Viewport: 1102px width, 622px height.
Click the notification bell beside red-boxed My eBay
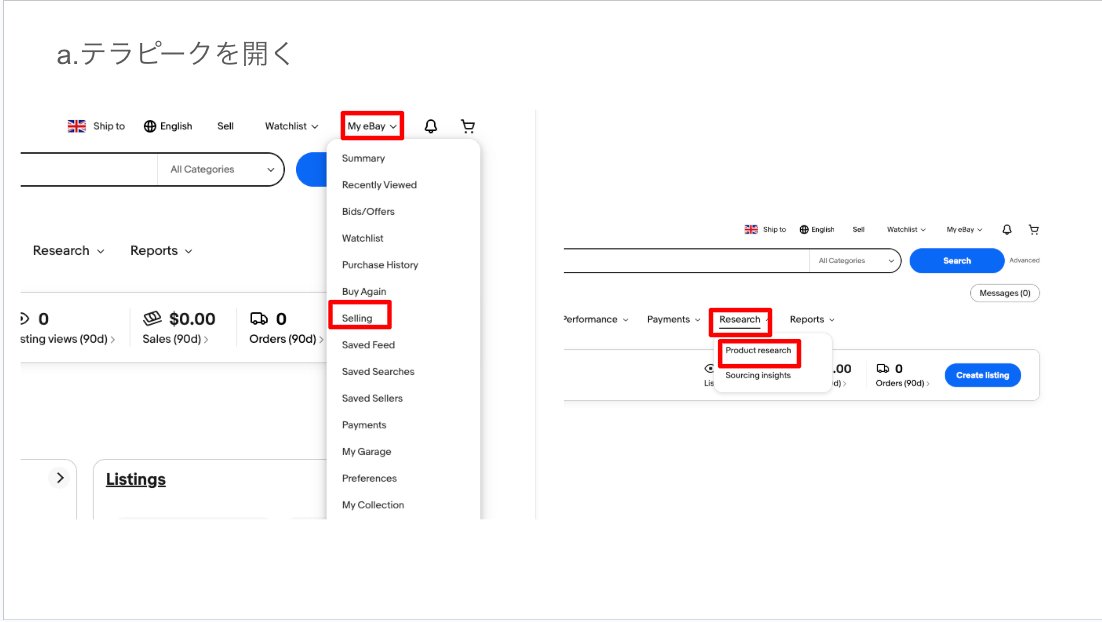click(x=431, y=126)
